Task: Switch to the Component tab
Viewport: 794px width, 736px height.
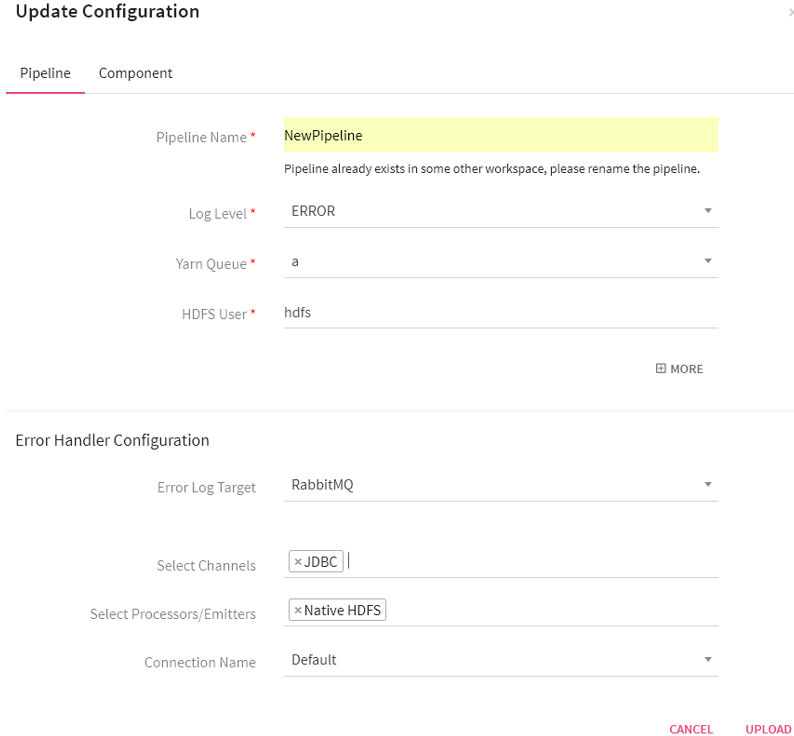Action: [135, 73]
